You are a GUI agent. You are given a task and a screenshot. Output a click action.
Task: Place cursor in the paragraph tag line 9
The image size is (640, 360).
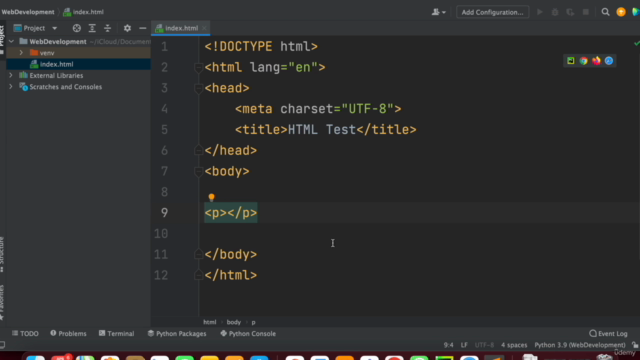coord(231,213)
